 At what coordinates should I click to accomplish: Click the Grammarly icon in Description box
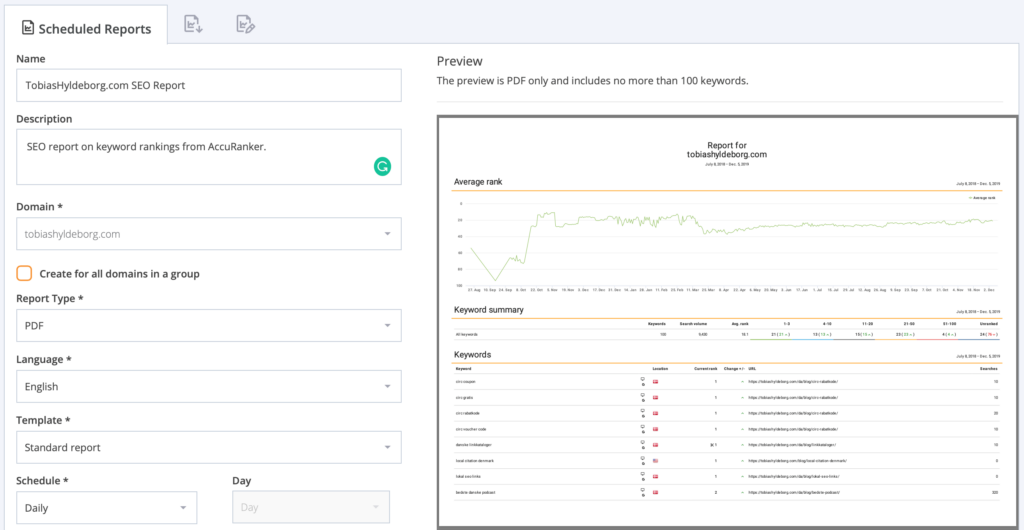382,166
